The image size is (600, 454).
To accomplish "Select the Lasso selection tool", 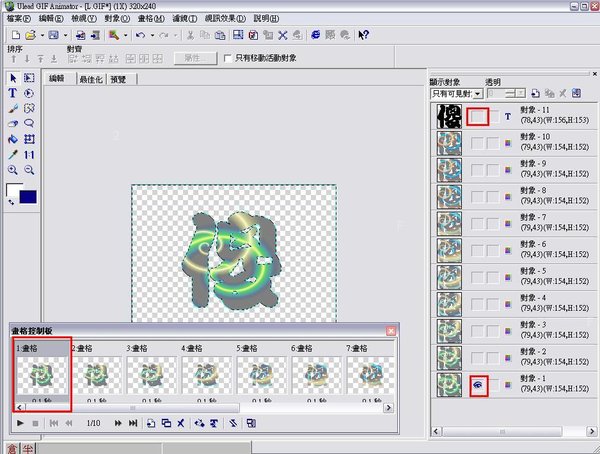I will pyautogui.click(x=29, y=123).
